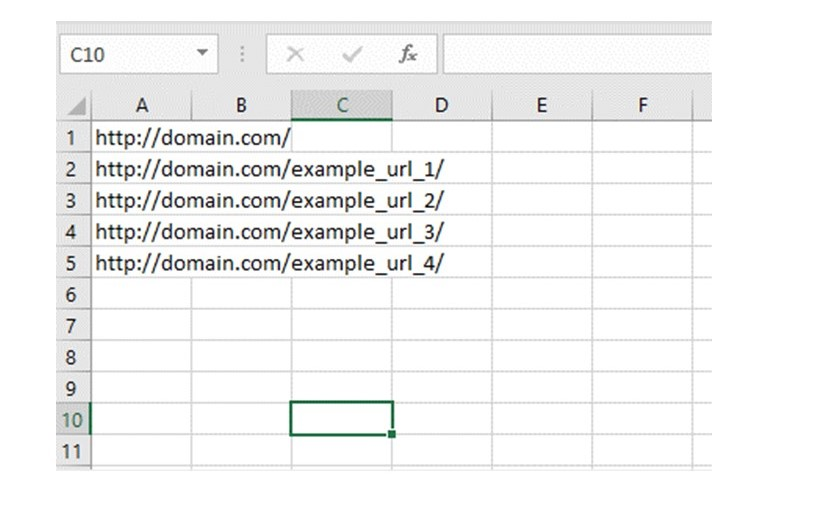826x526 pixels.
Task: Select row 6 header
Action: click(72, 295)
